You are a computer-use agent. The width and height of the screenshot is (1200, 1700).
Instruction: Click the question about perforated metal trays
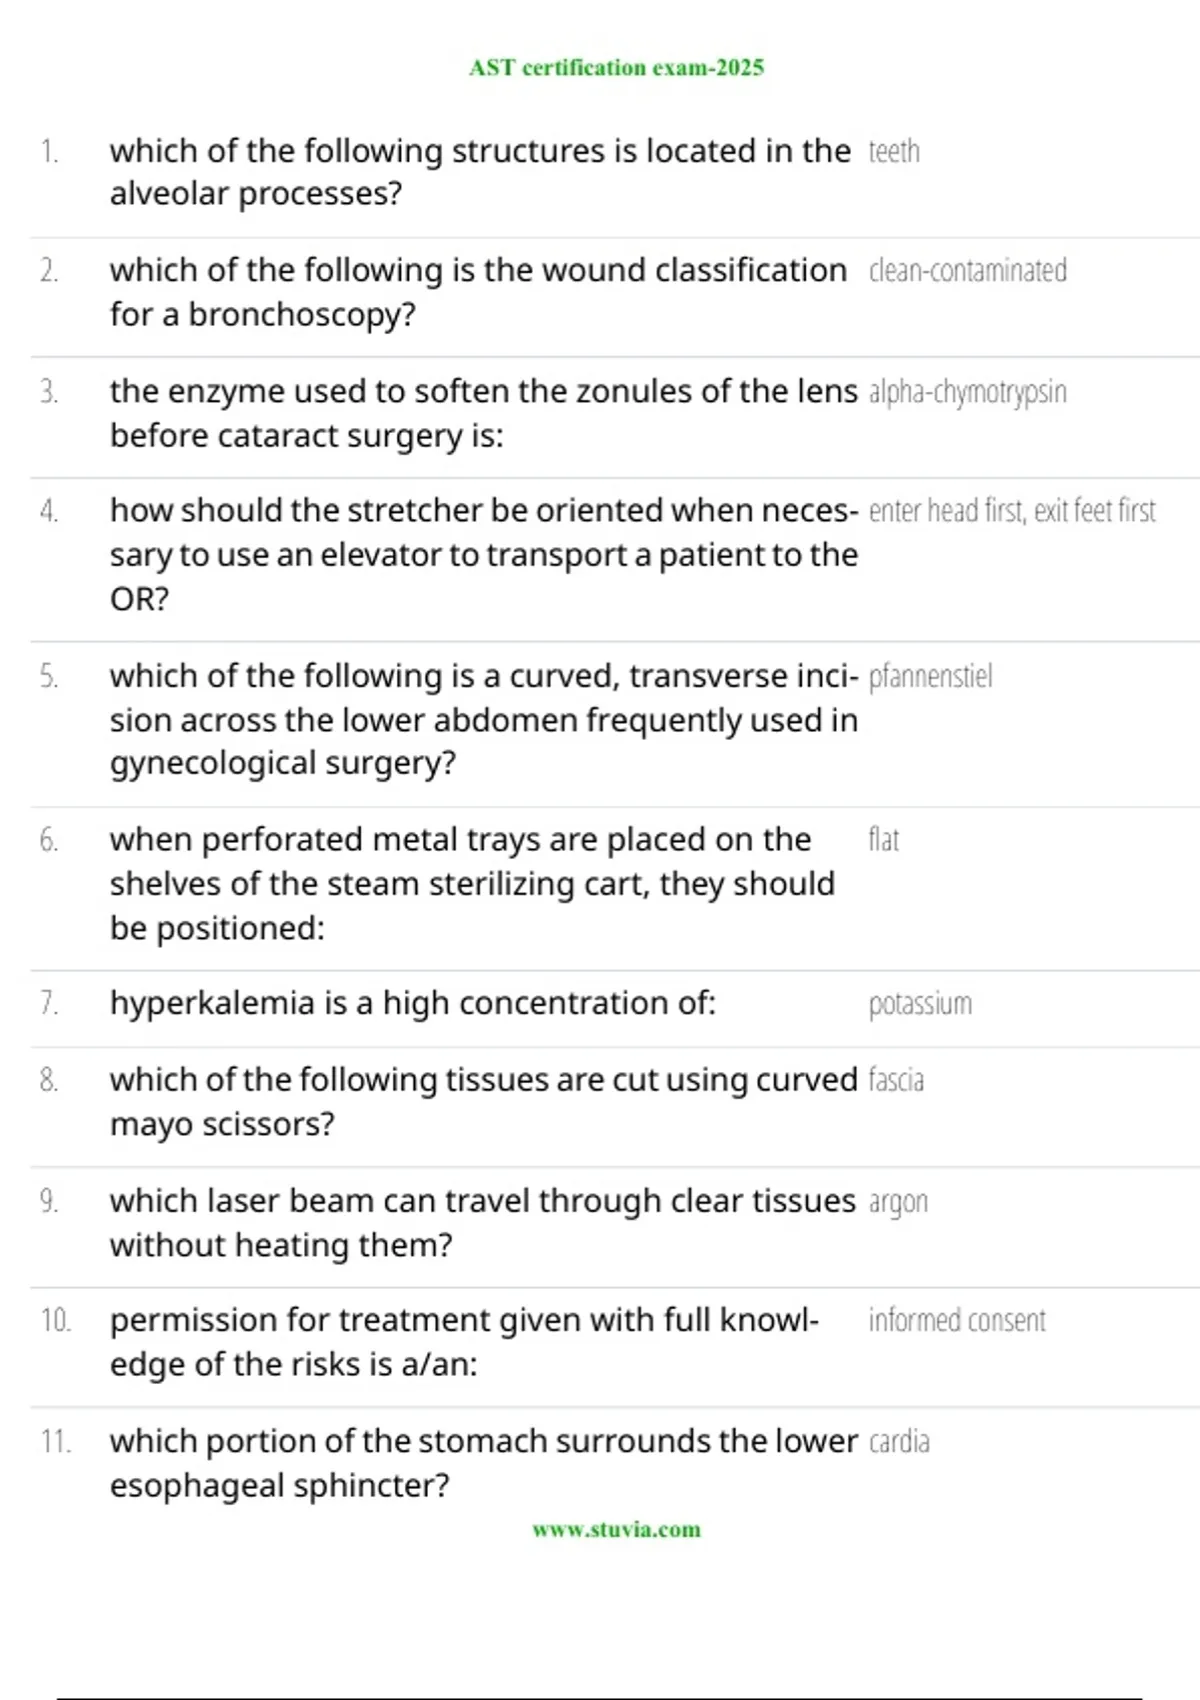(x=472, y=884)
